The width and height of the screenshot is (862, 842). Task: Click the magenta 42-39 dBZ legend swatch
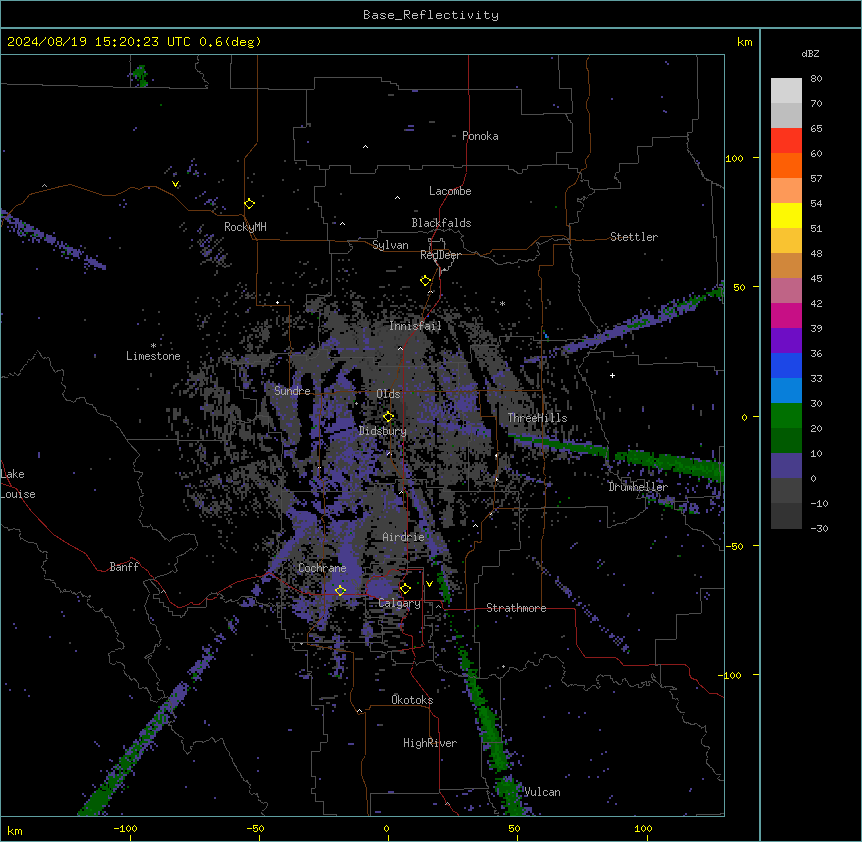pyautogui.click(x=786, y=316)
